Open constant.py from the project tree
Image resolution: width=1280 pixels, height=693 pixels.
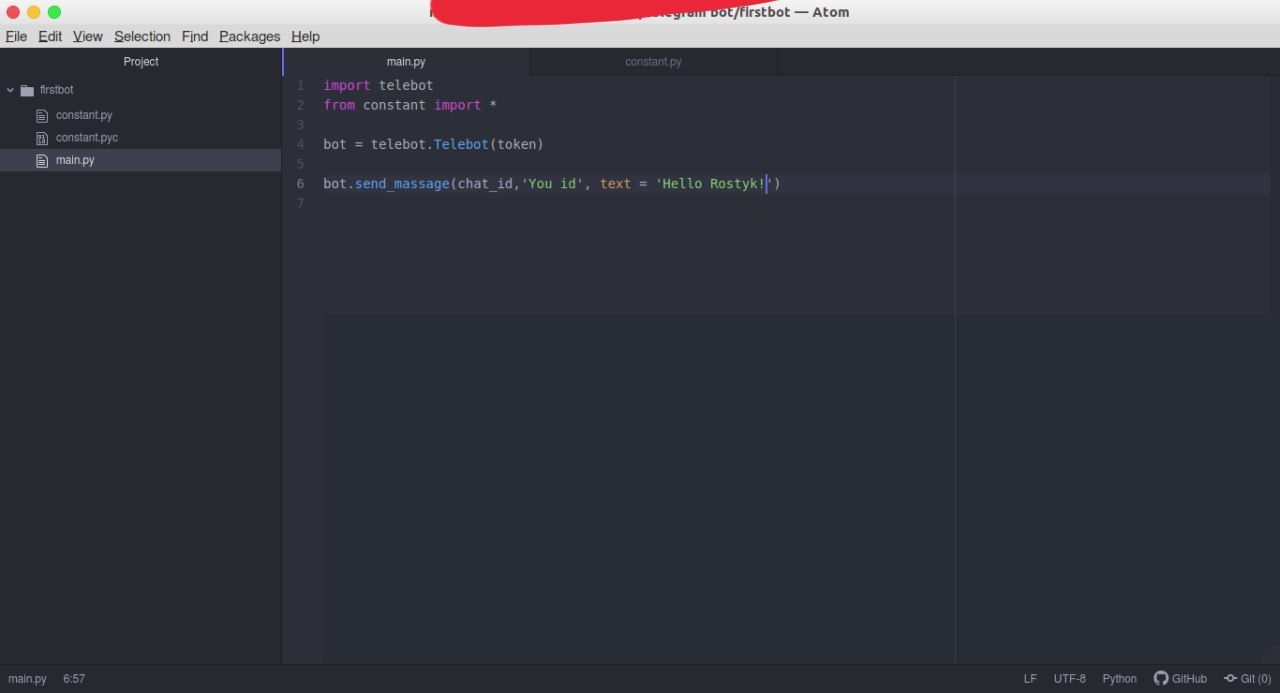pyautogui.click(x=84, y=115)
